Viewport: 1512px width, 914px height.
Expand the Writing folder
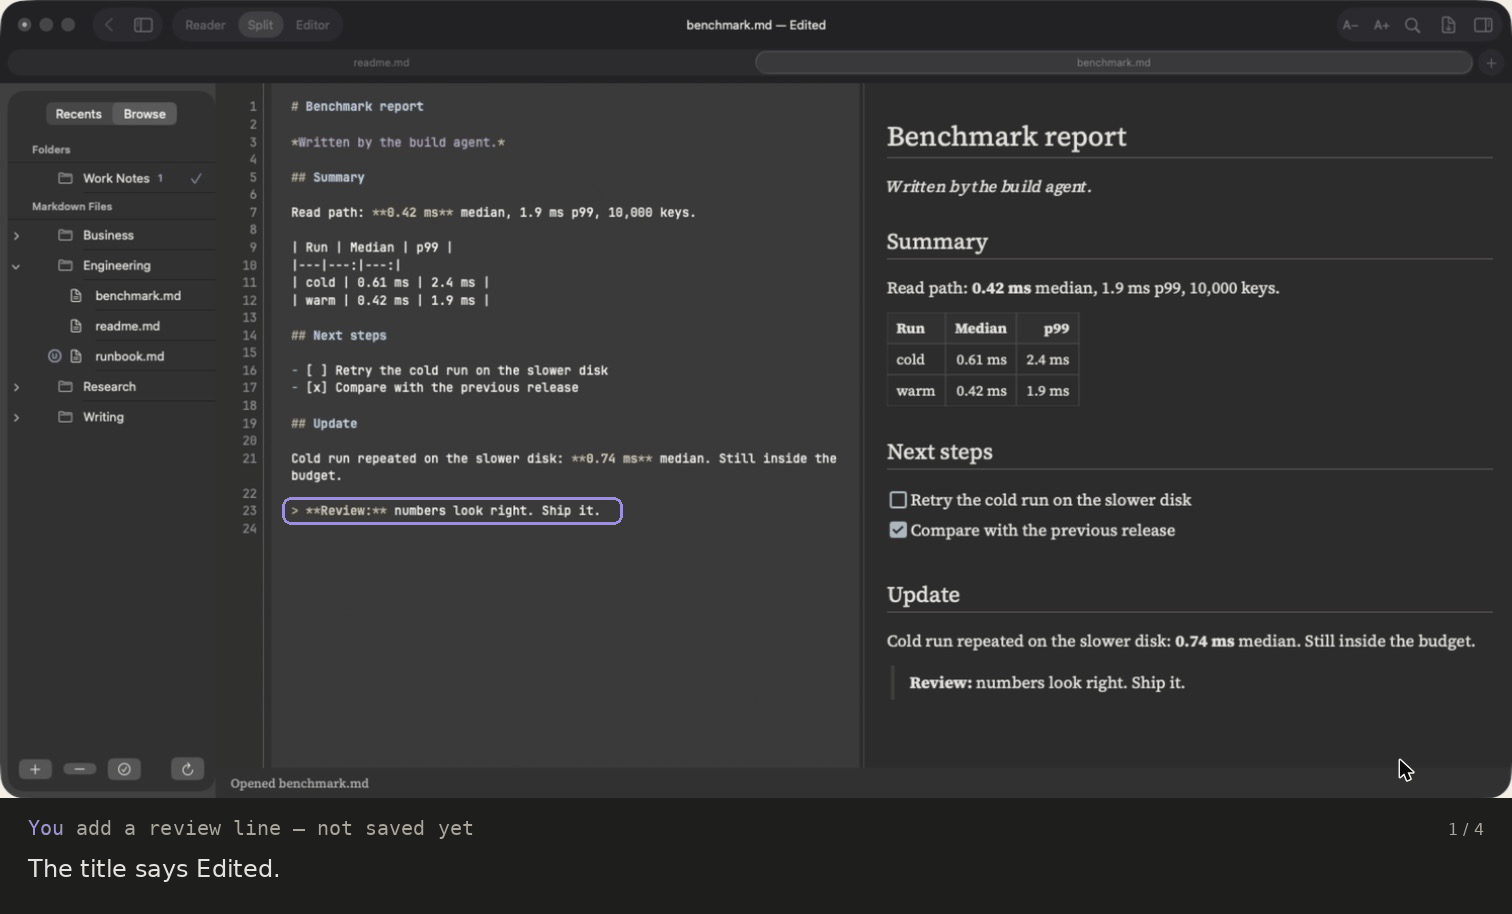[x=16, y=417]
